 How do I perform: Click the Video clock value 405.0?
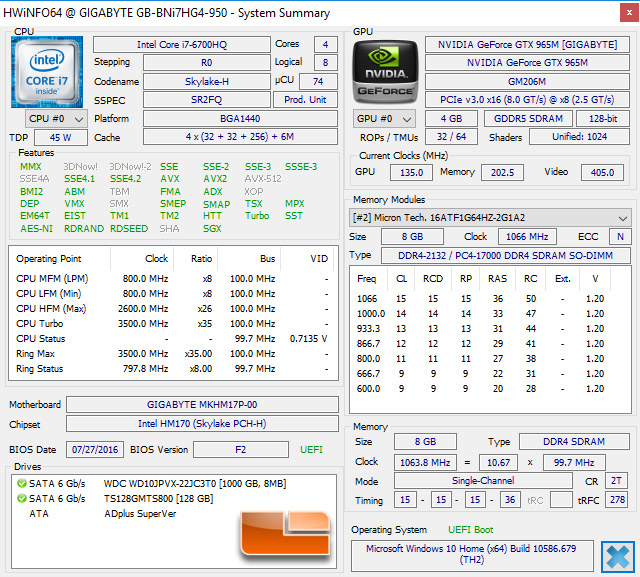(x=602, y=172)
